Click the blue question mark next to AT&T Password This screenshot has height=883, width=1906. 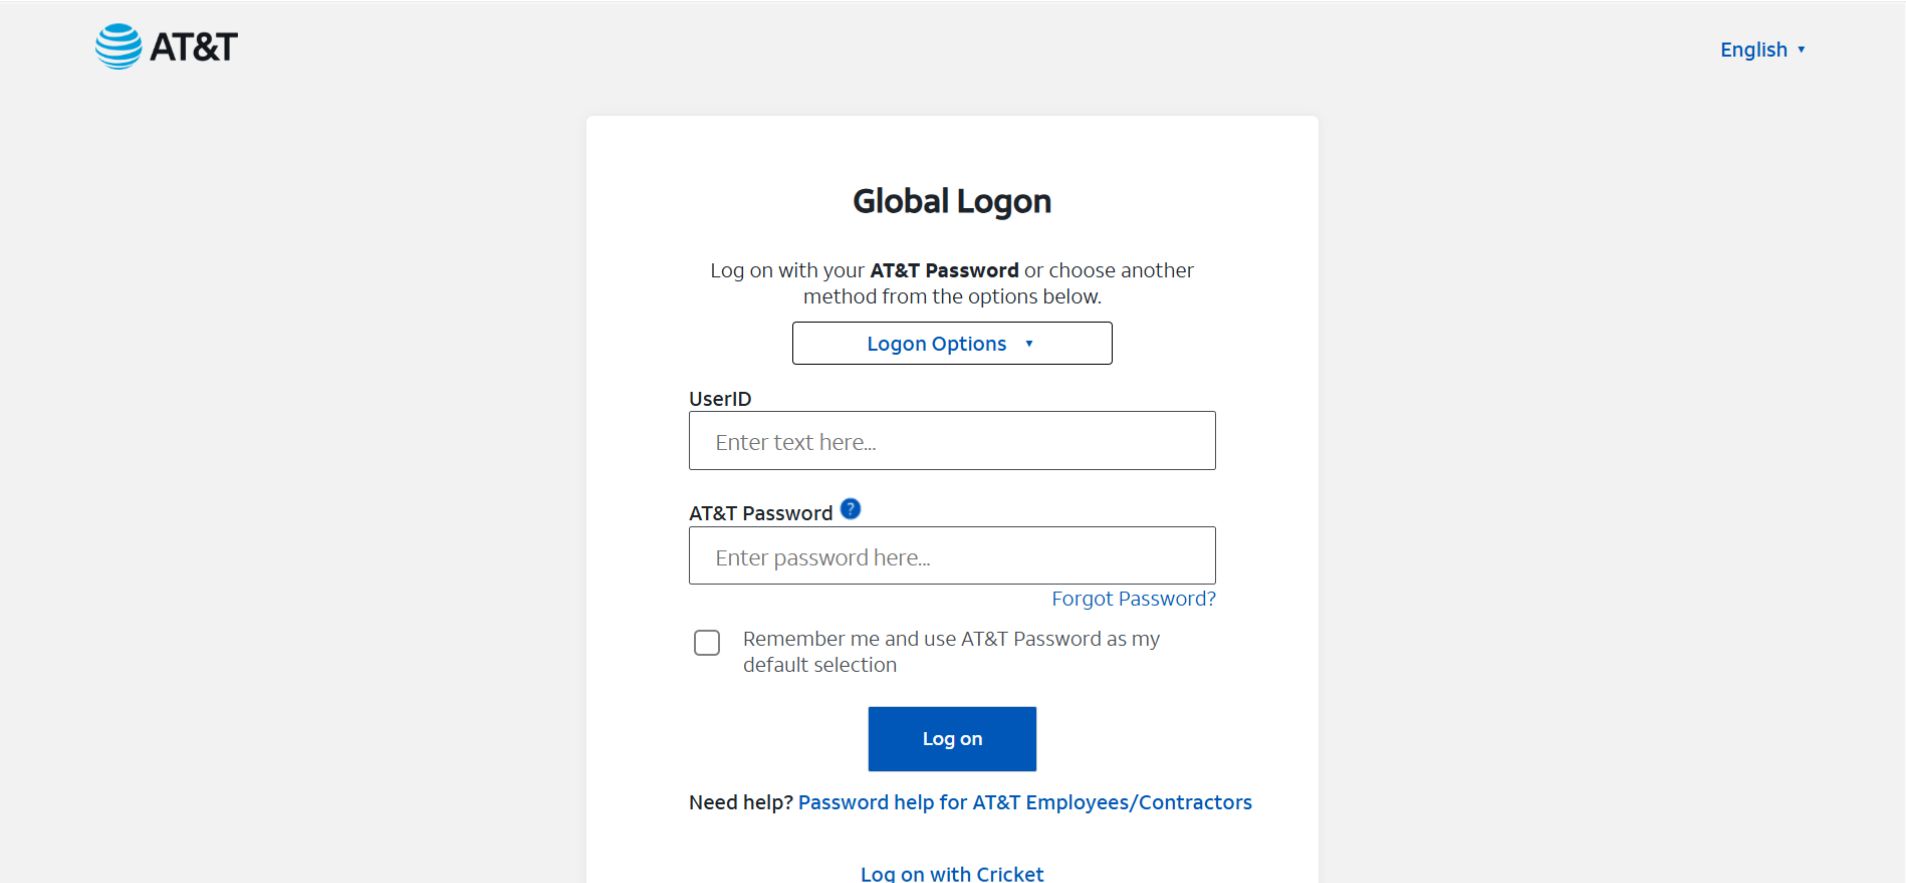tap(849, 508)
